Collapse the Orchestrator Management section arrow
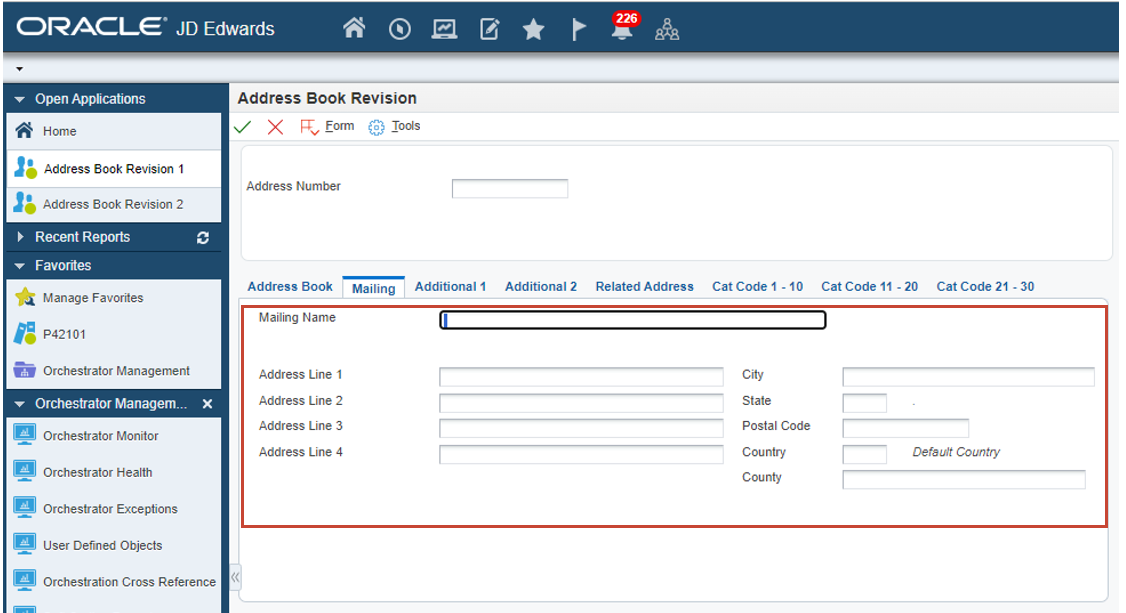 pyautogui.click(x=19, y=404)
